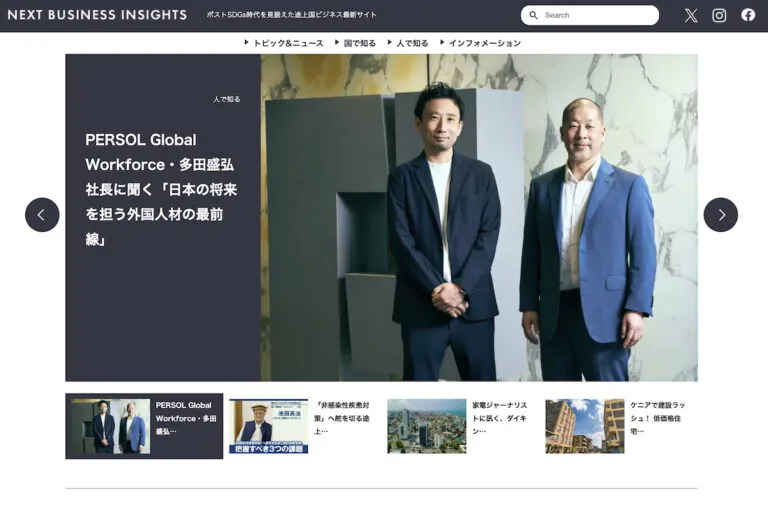768x512 pixels.
Task: Select the city skyline thumbnail
Action: click(x=427, y=426)
